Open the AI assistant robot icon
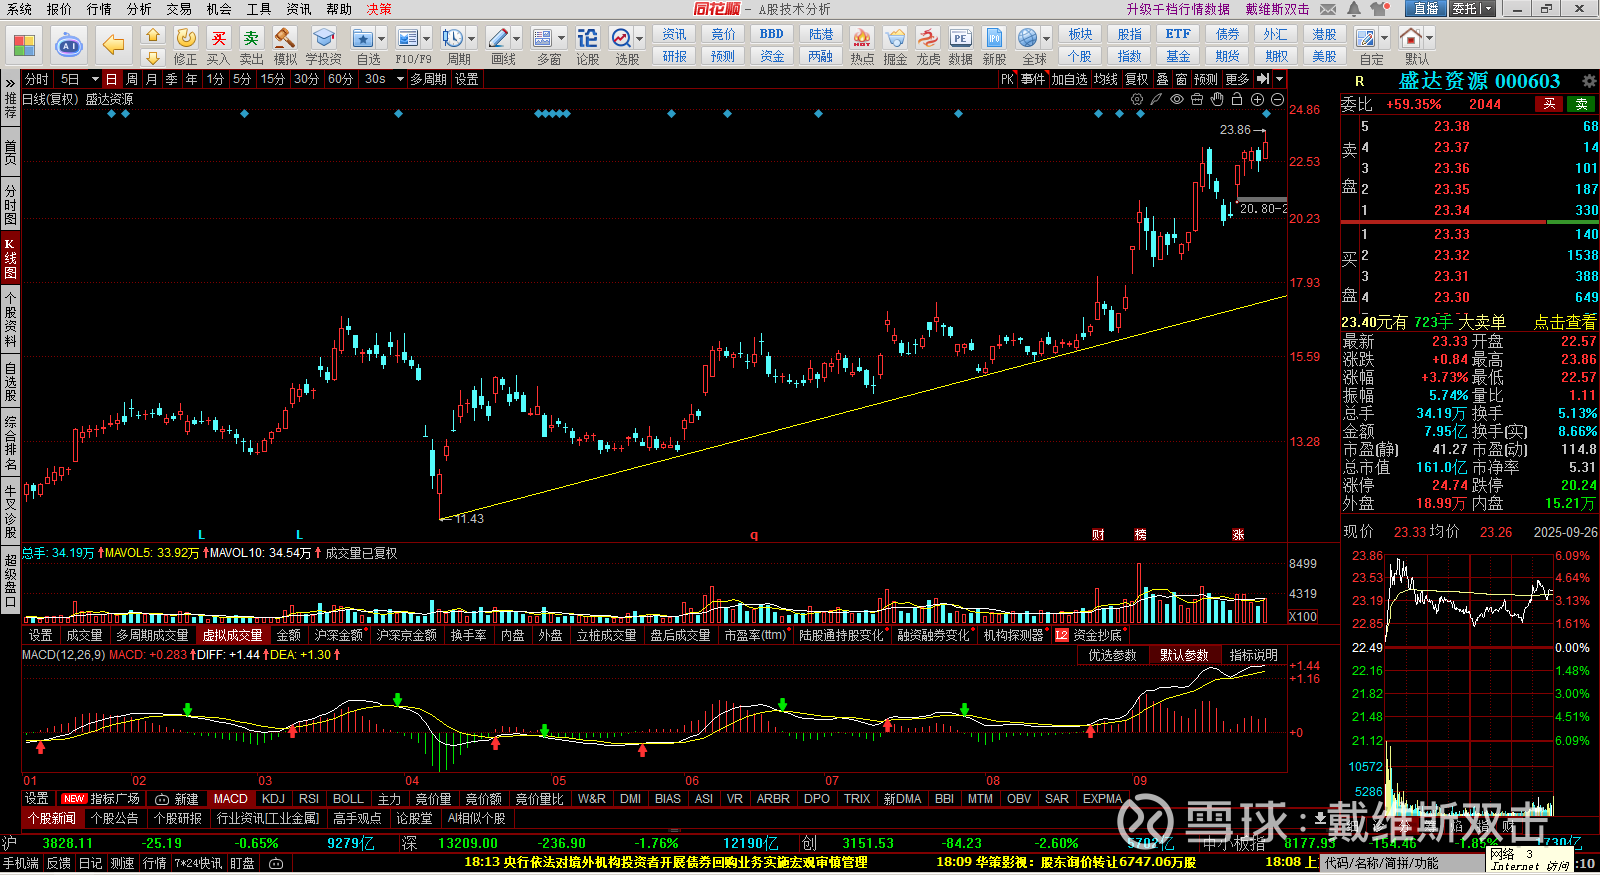Image resolution: width=1600 pixels, height=875 pixels. (x=68, y=45)
